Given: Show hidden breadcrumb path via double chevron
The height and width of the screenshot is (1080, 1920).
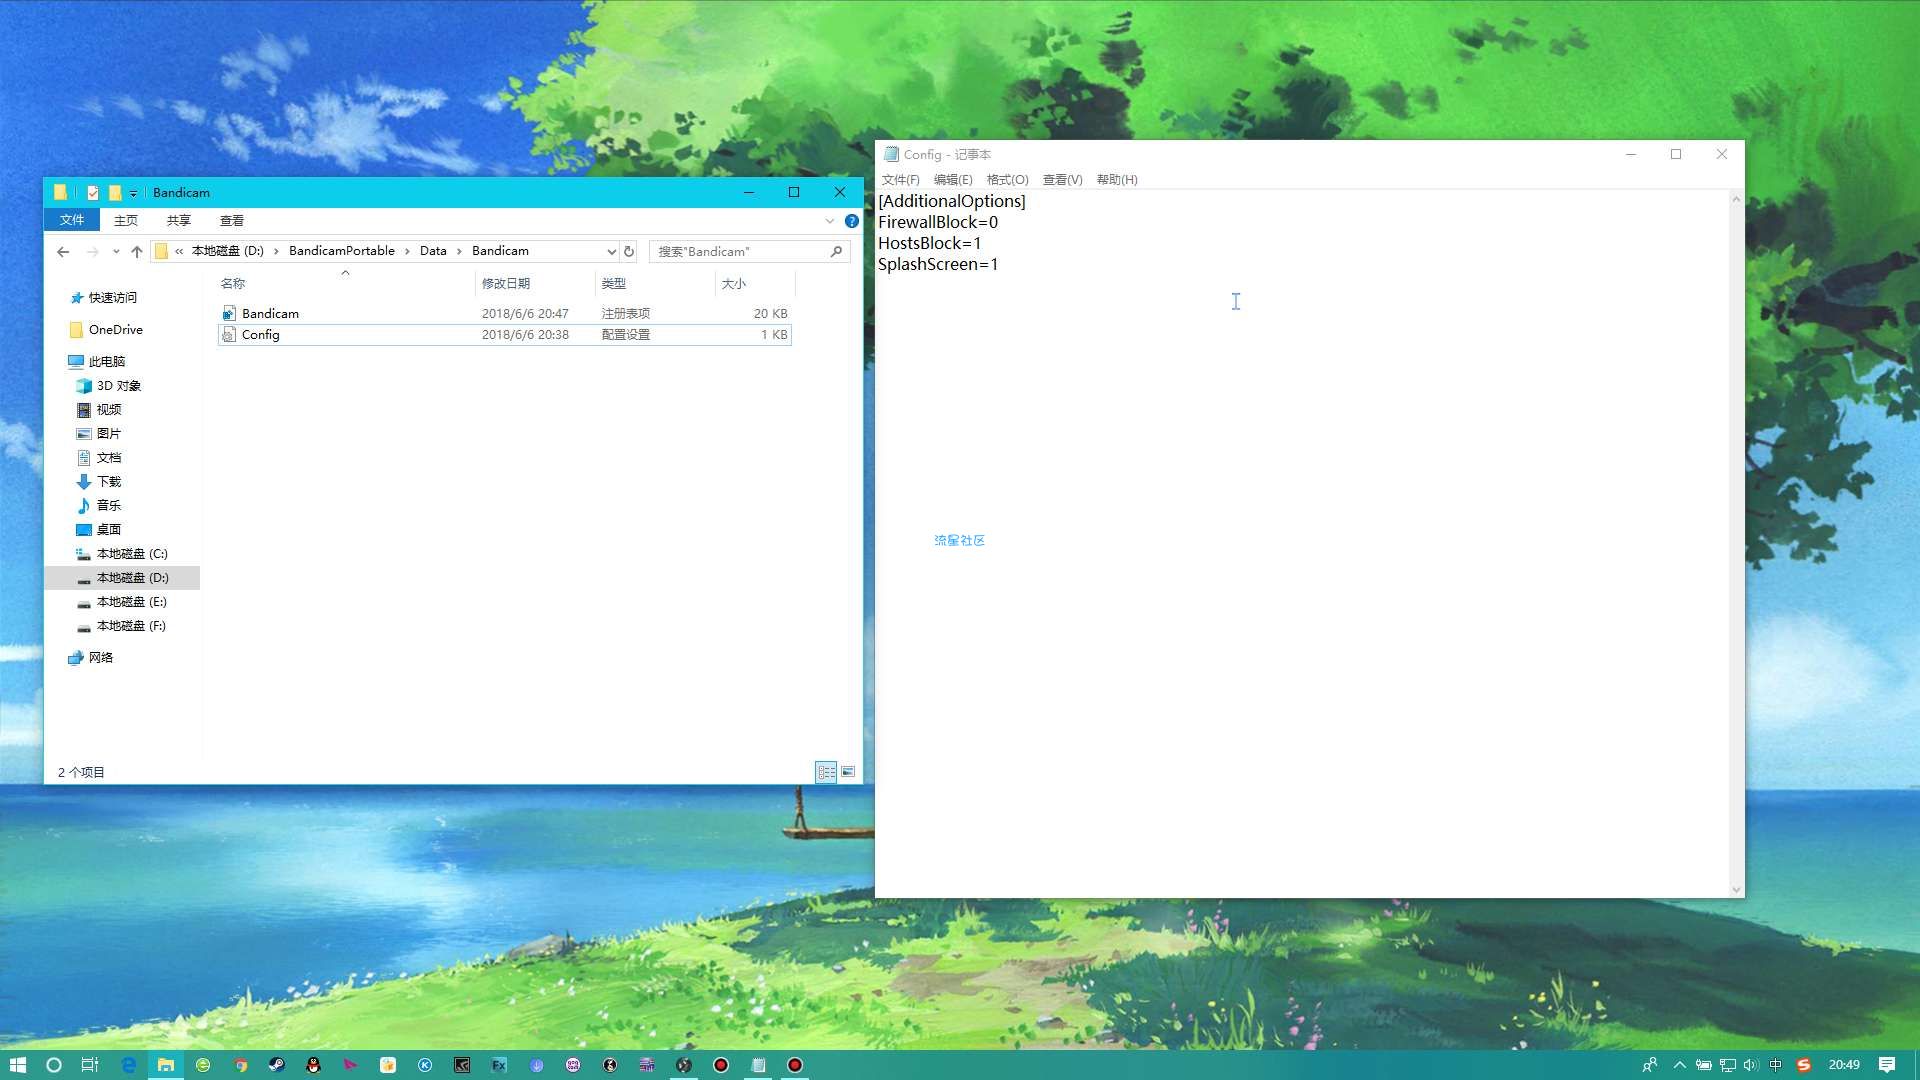Looking at the screenshot, I should click(x=179, y=251).
